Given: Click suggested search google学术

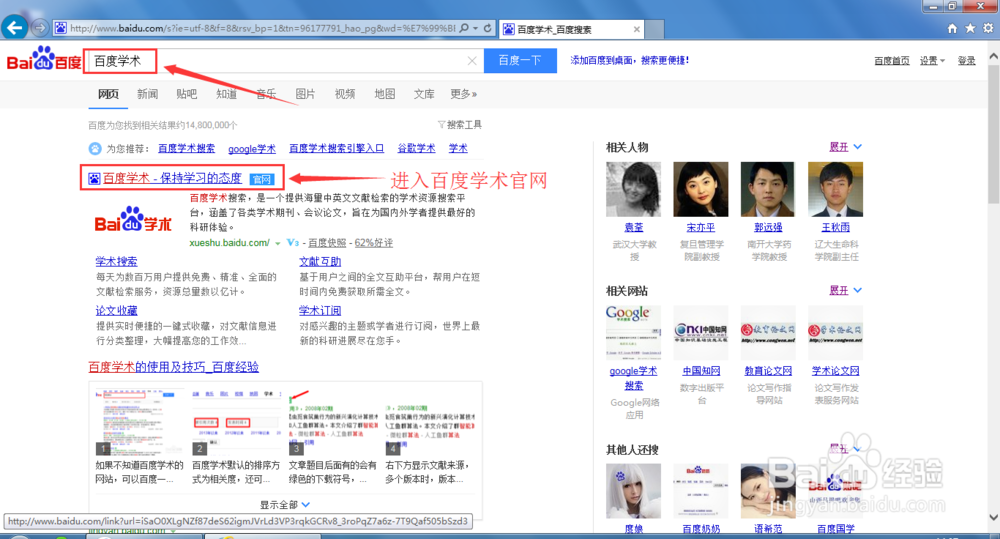Looking at the screenshot, I should point(252,149).
